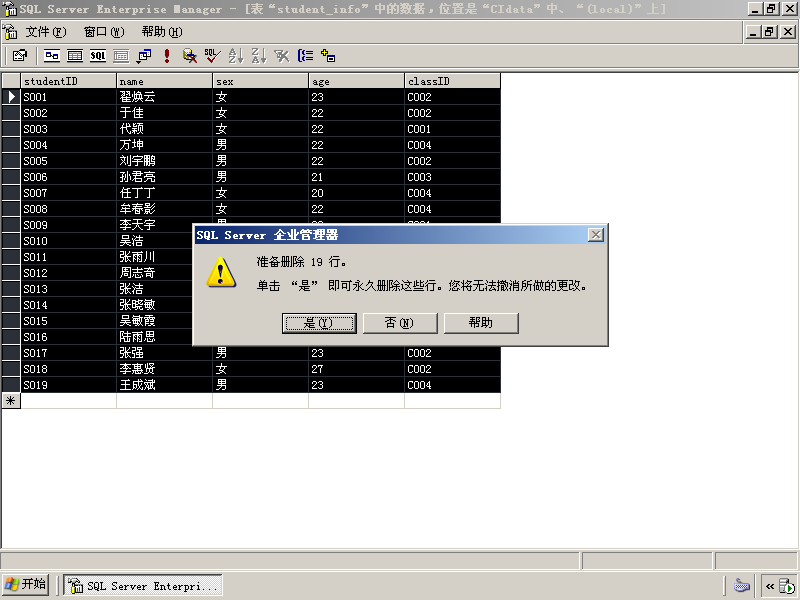This screenshot has width=800, height=600.
Task: Show the SQL pane toolbar icon
Action: [x=98, y=56]
